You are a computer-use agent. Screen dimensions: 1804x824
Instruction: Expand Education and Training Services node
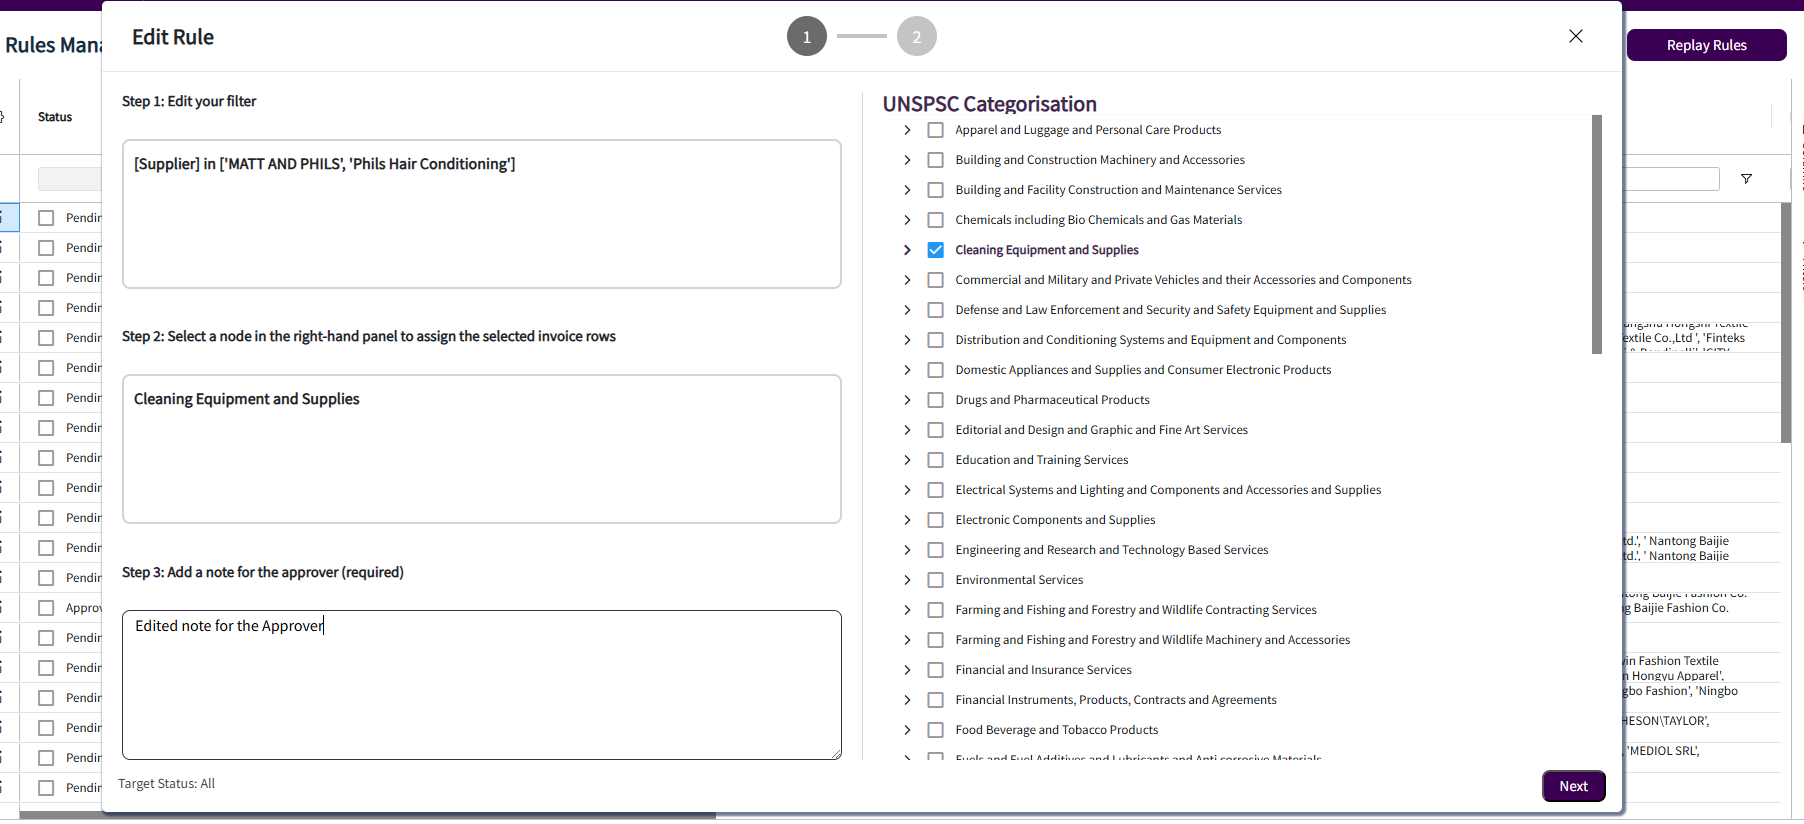907,460
